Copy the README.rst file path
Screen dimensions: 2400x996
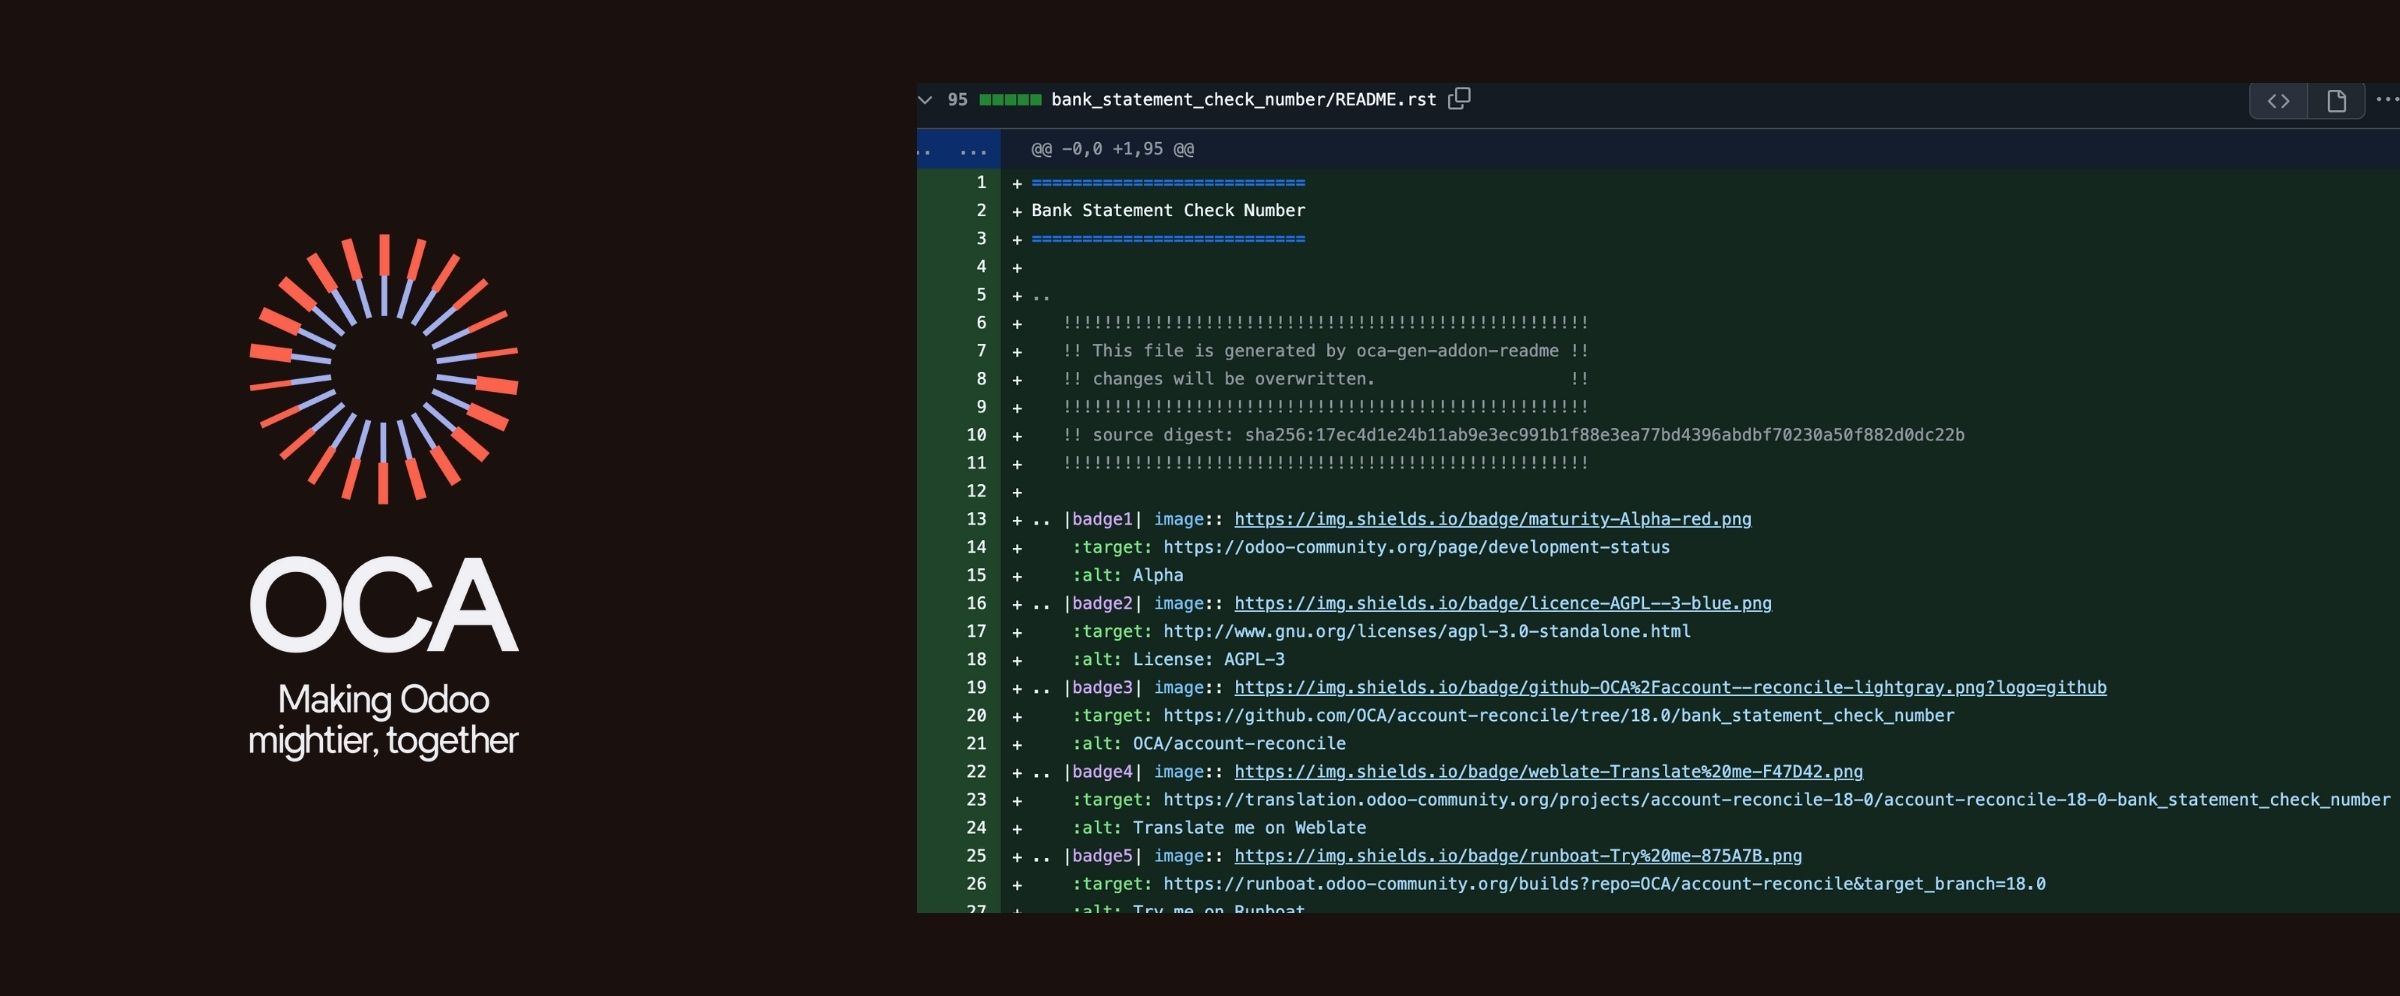(1459, 98)
